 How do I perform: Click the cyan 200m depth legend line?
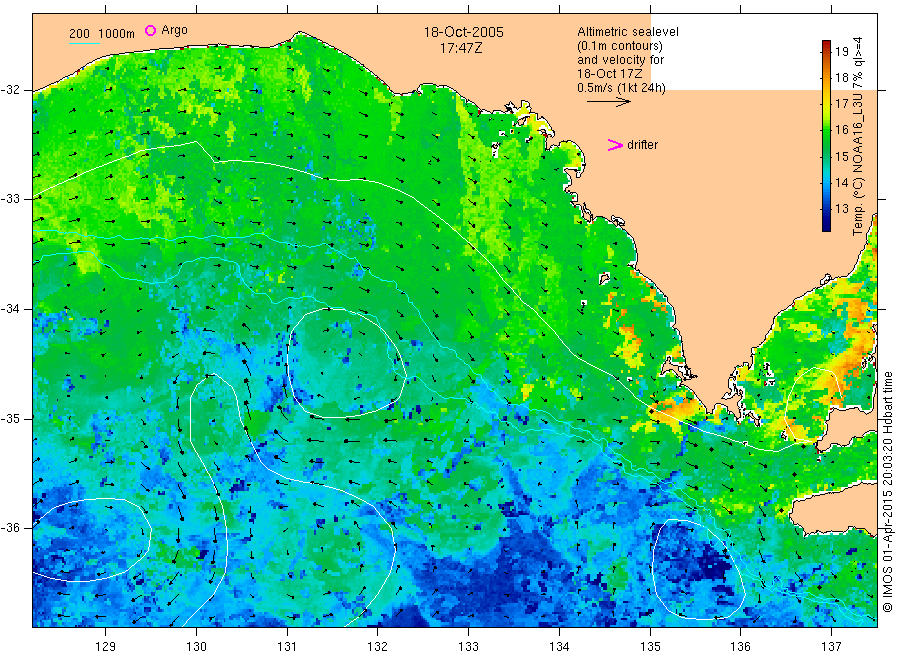pos(84,43)
